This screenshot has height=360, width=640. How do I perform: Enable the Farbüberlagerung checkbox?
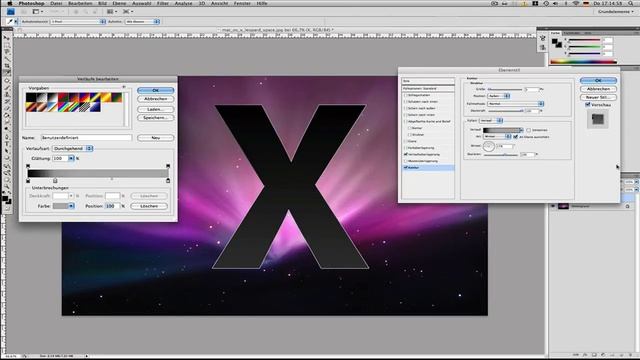pyautogui.click(x=406, y=148)
